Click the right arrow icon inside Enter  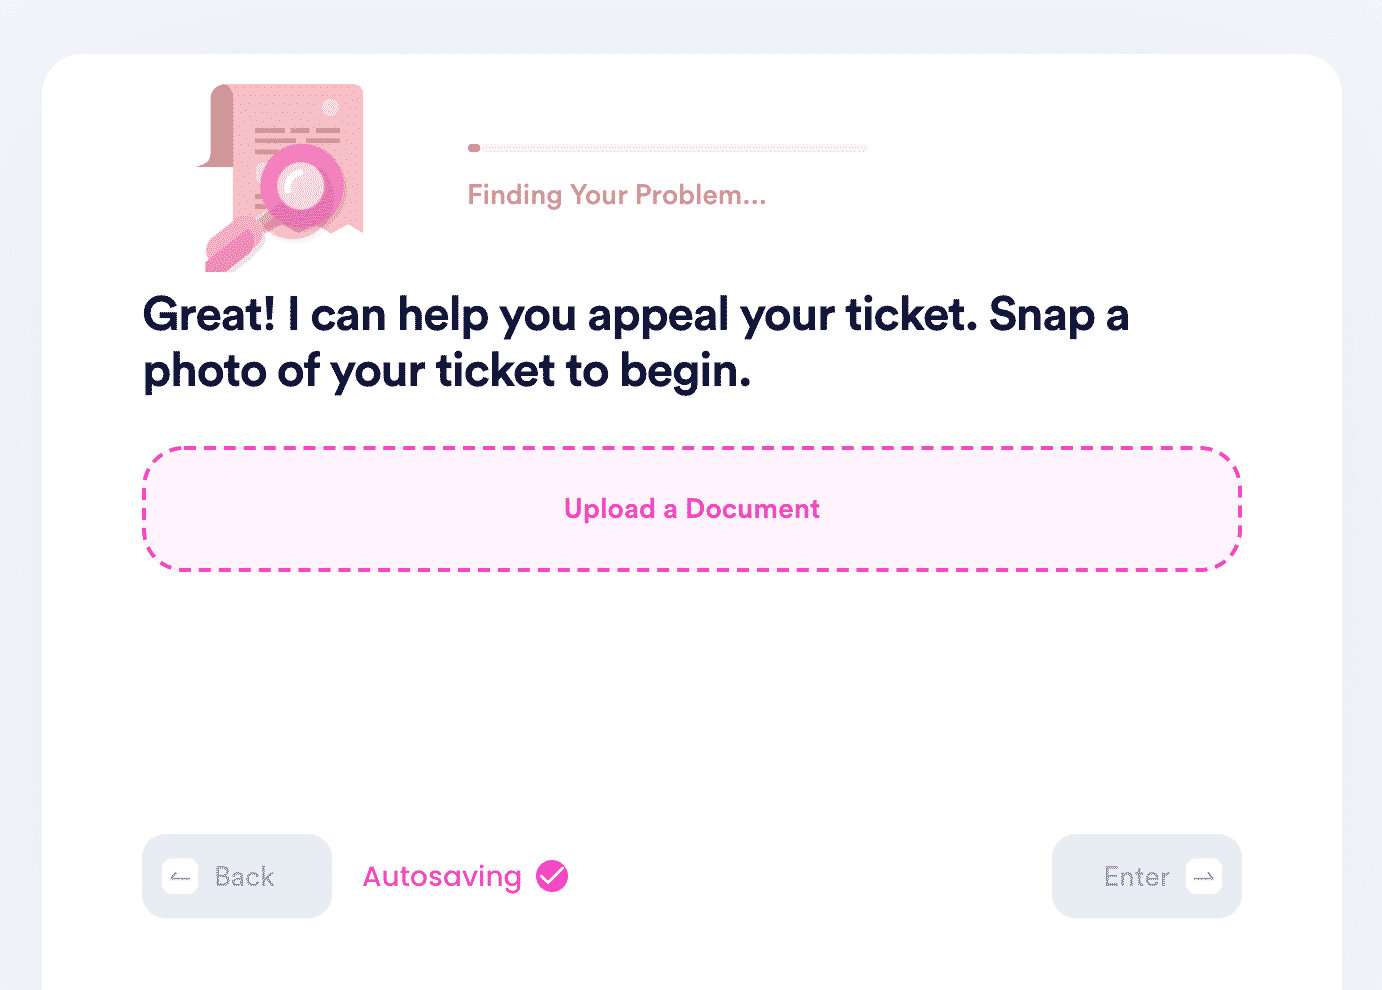[1204, 877]
